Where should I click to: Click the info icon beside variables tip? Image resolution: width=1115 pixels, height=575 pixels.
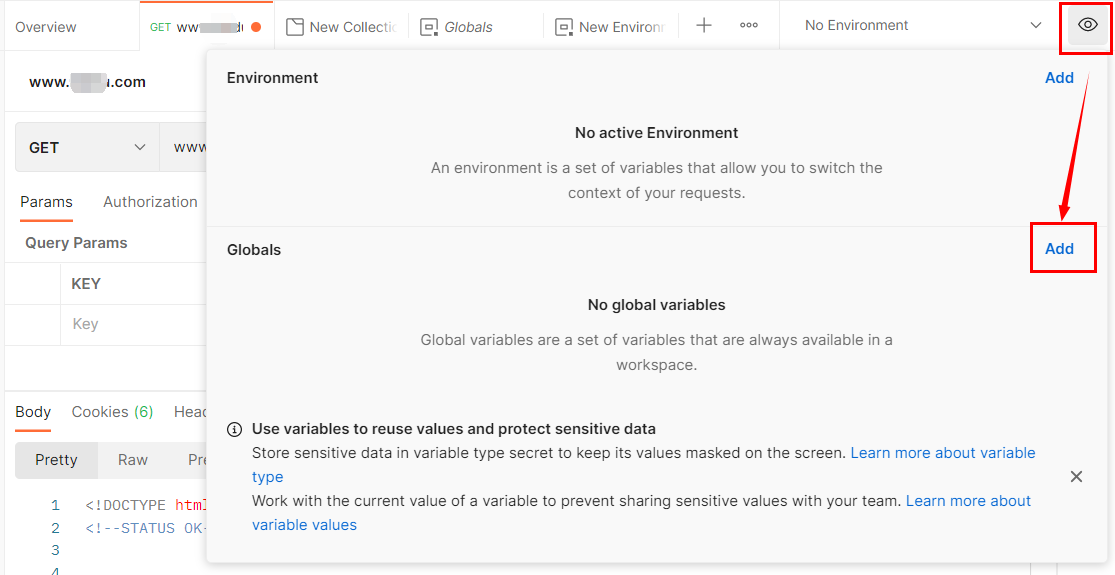coord(235,430)
